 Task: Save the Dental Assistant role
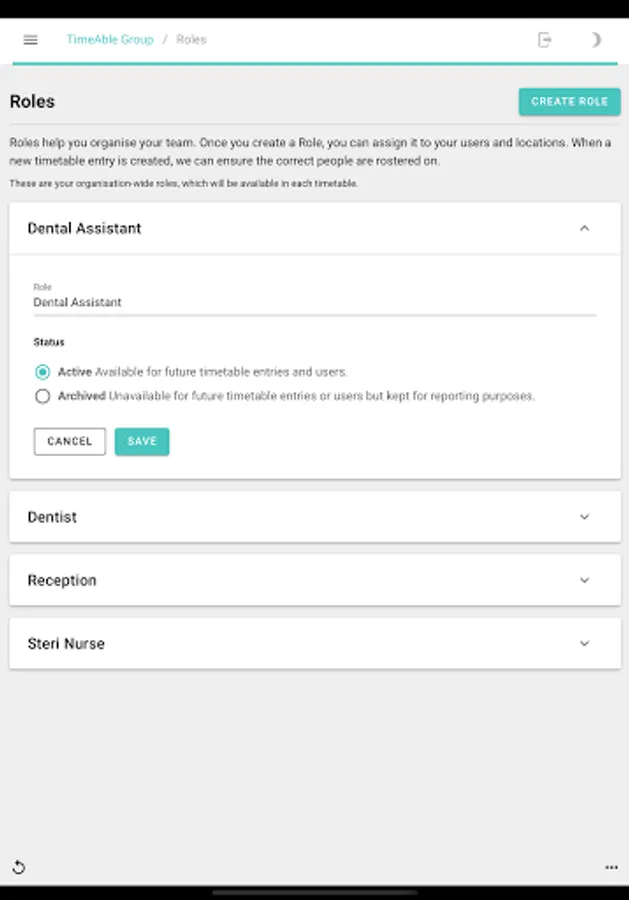pyautogui.click(x=142, y=442)
